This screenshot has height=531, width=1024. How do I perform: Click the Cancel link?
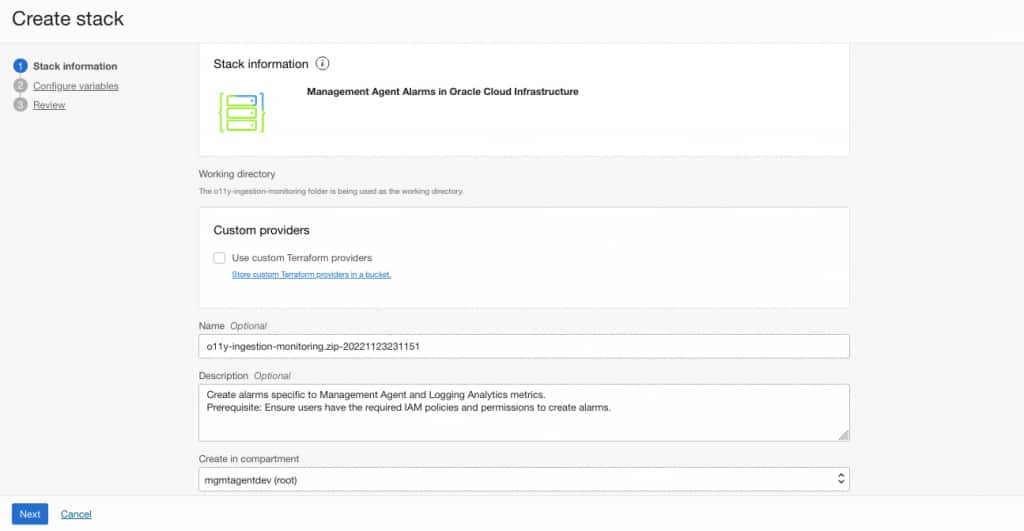(76, 514)
